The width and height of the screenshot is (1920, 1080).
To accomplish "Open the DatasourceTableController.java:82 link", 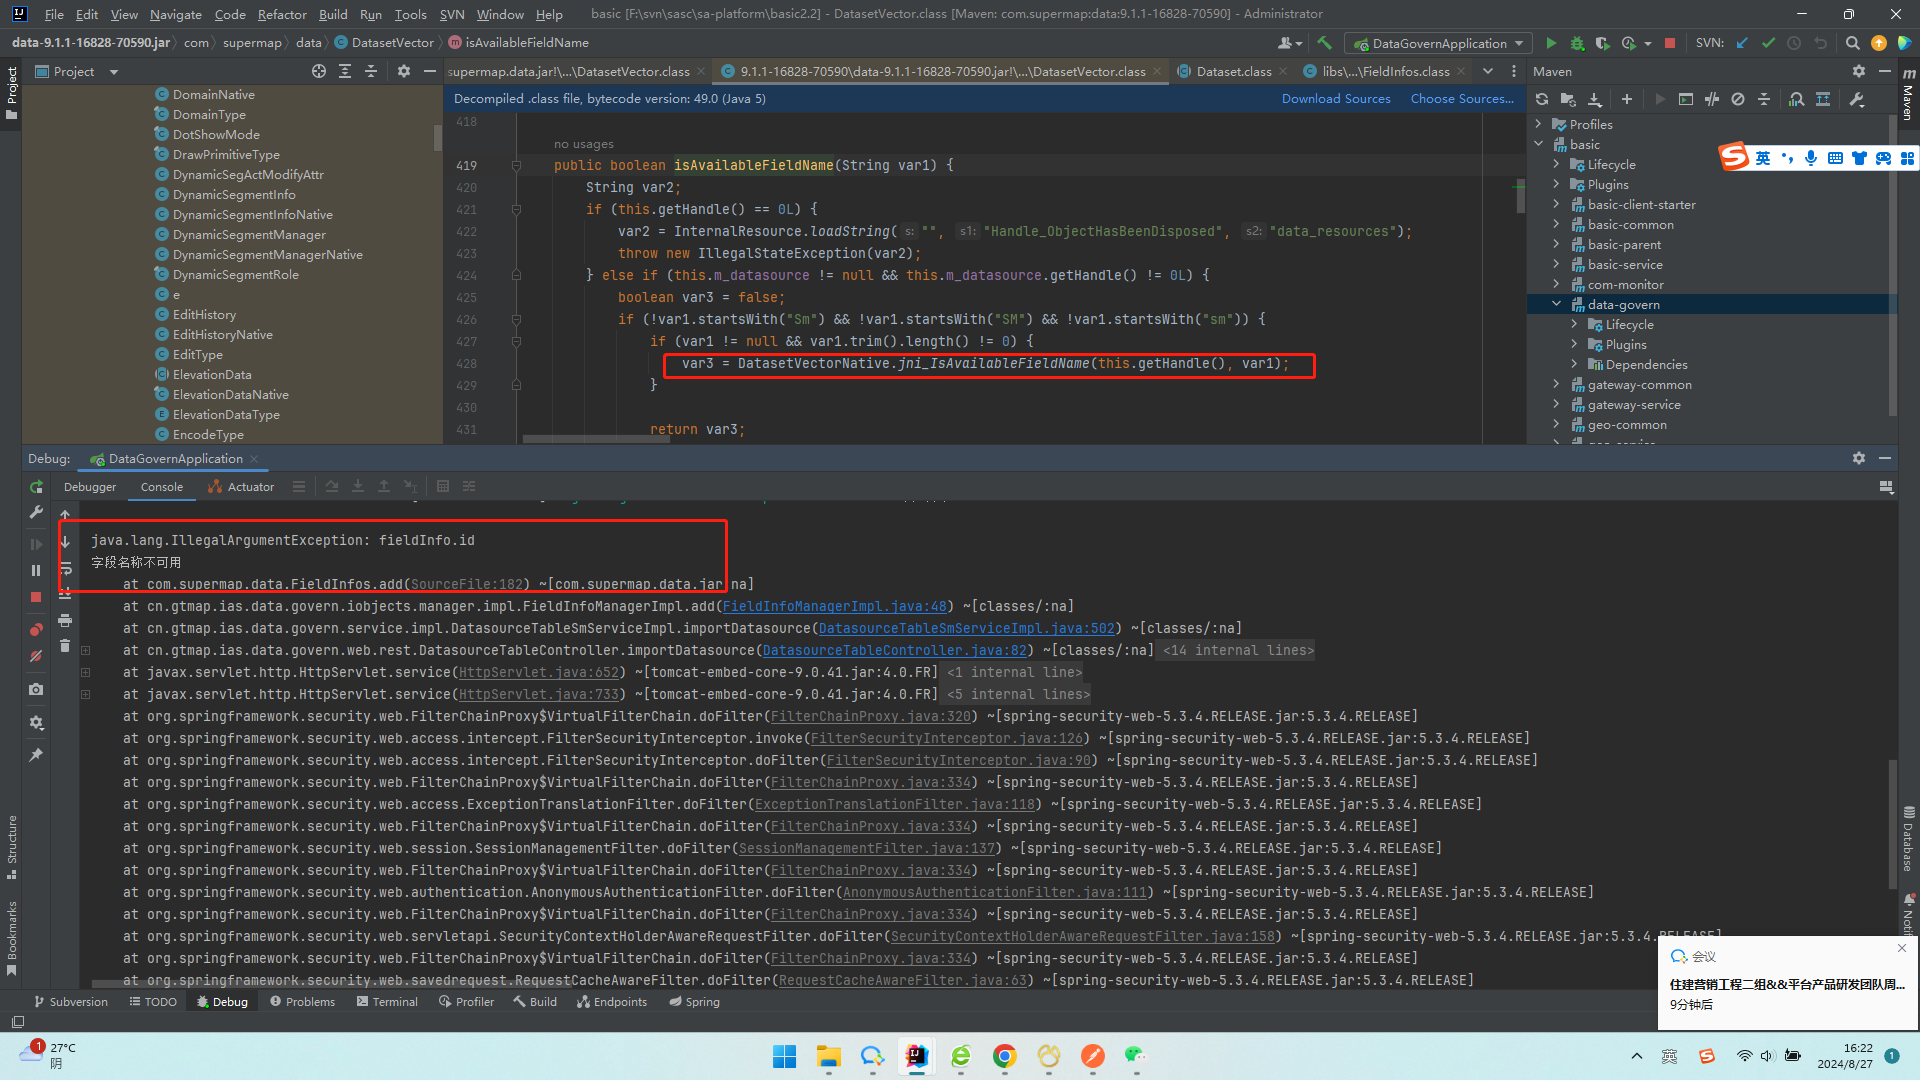I will coord(895,650).
